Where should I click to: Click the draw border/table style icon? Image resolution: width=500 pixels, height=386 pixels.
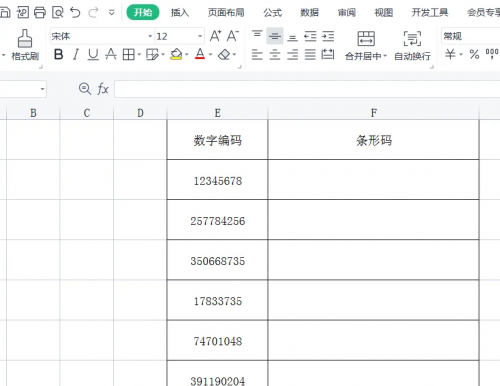coord(153,54)
